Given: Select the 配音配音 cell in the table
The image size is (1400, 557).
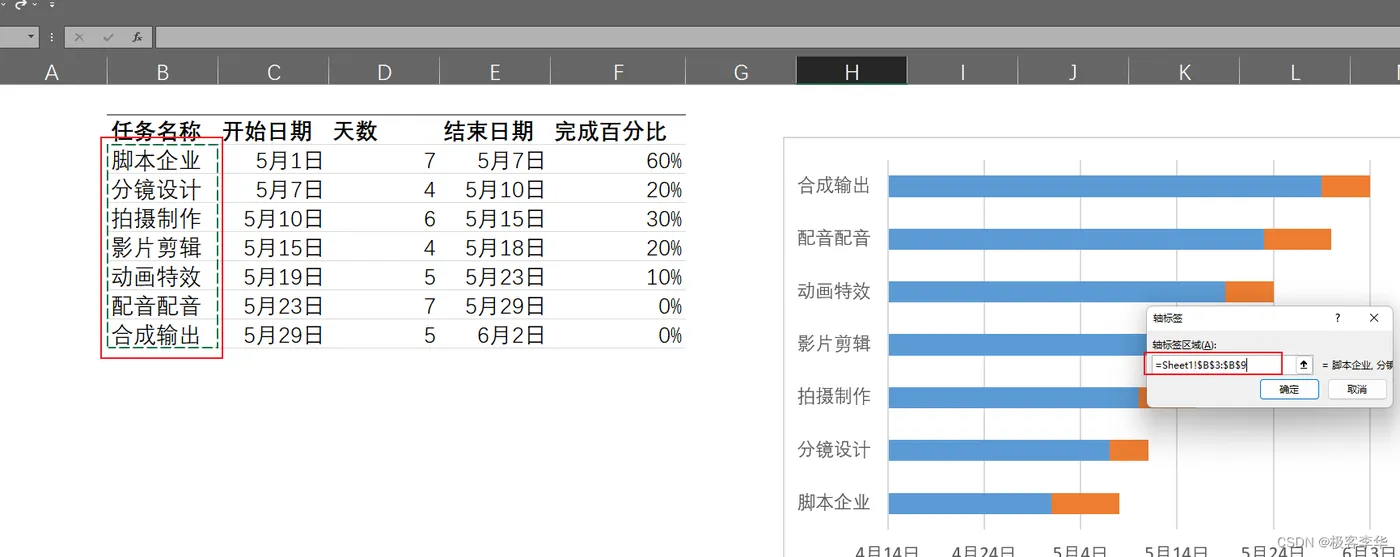Looking at the screenshot, I should coord(162,305).
